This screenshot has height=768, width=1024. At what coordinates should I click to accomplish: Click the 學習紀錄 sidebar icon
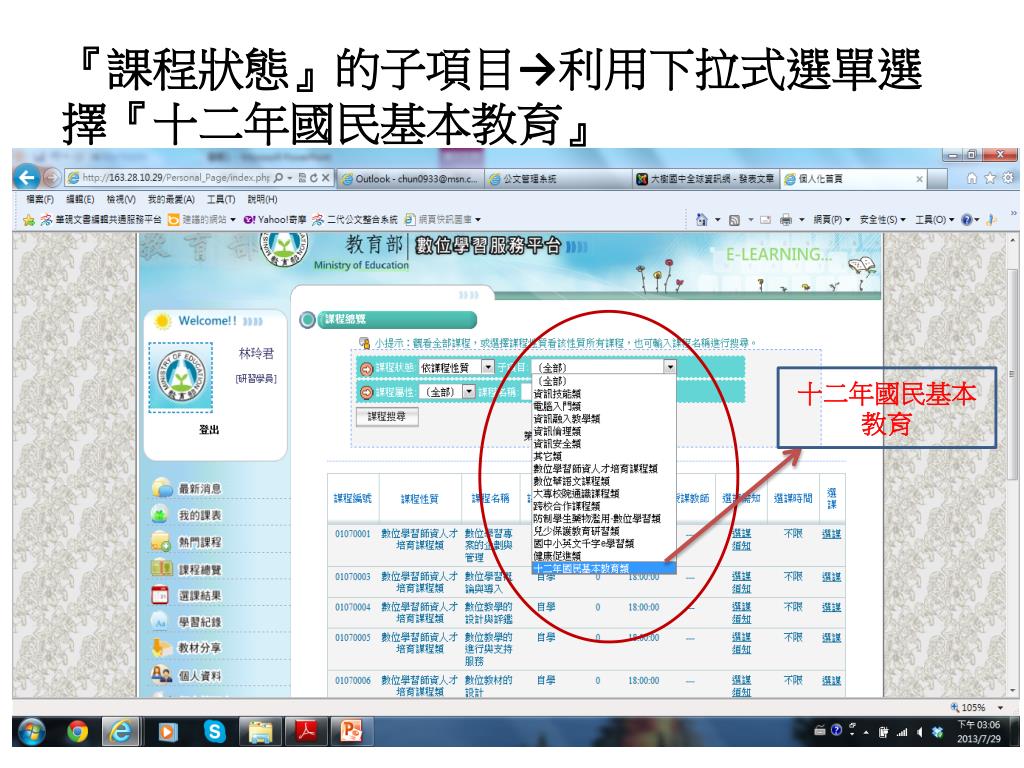coord(161,621)
